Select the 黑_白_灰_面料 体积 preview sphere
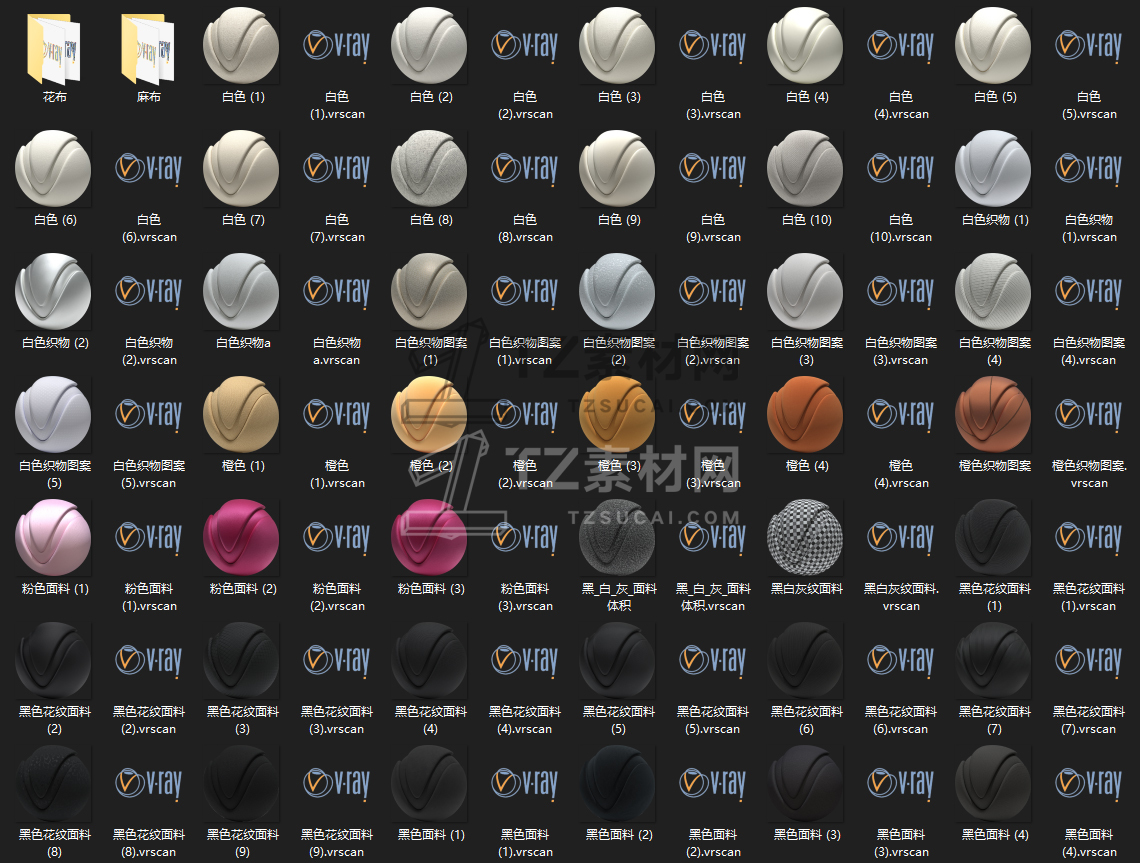 pos(617,537)
